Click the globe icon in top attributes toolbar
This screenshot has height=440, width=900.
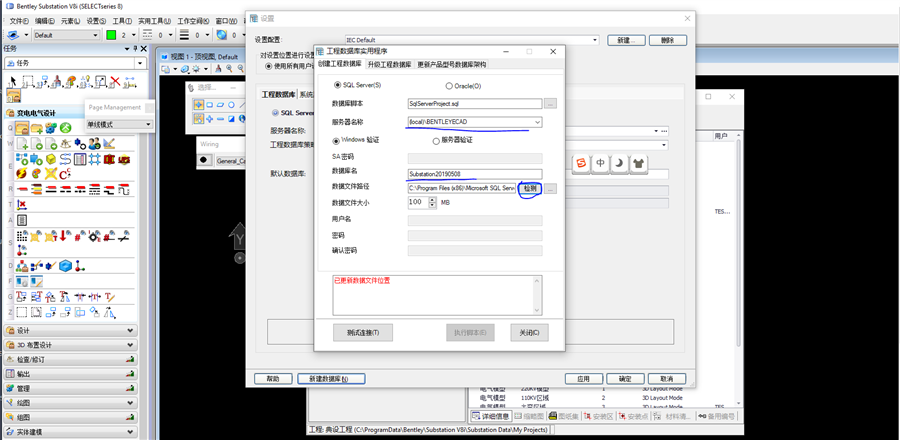(222, 35)
